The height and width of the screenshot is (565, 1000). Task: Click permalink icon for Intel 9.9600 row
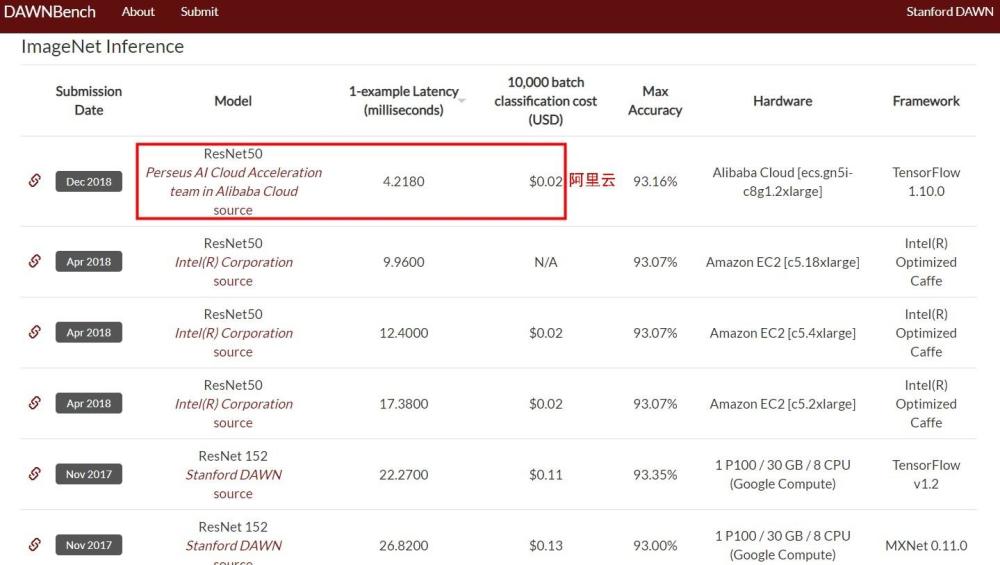(x=34, y=261)
